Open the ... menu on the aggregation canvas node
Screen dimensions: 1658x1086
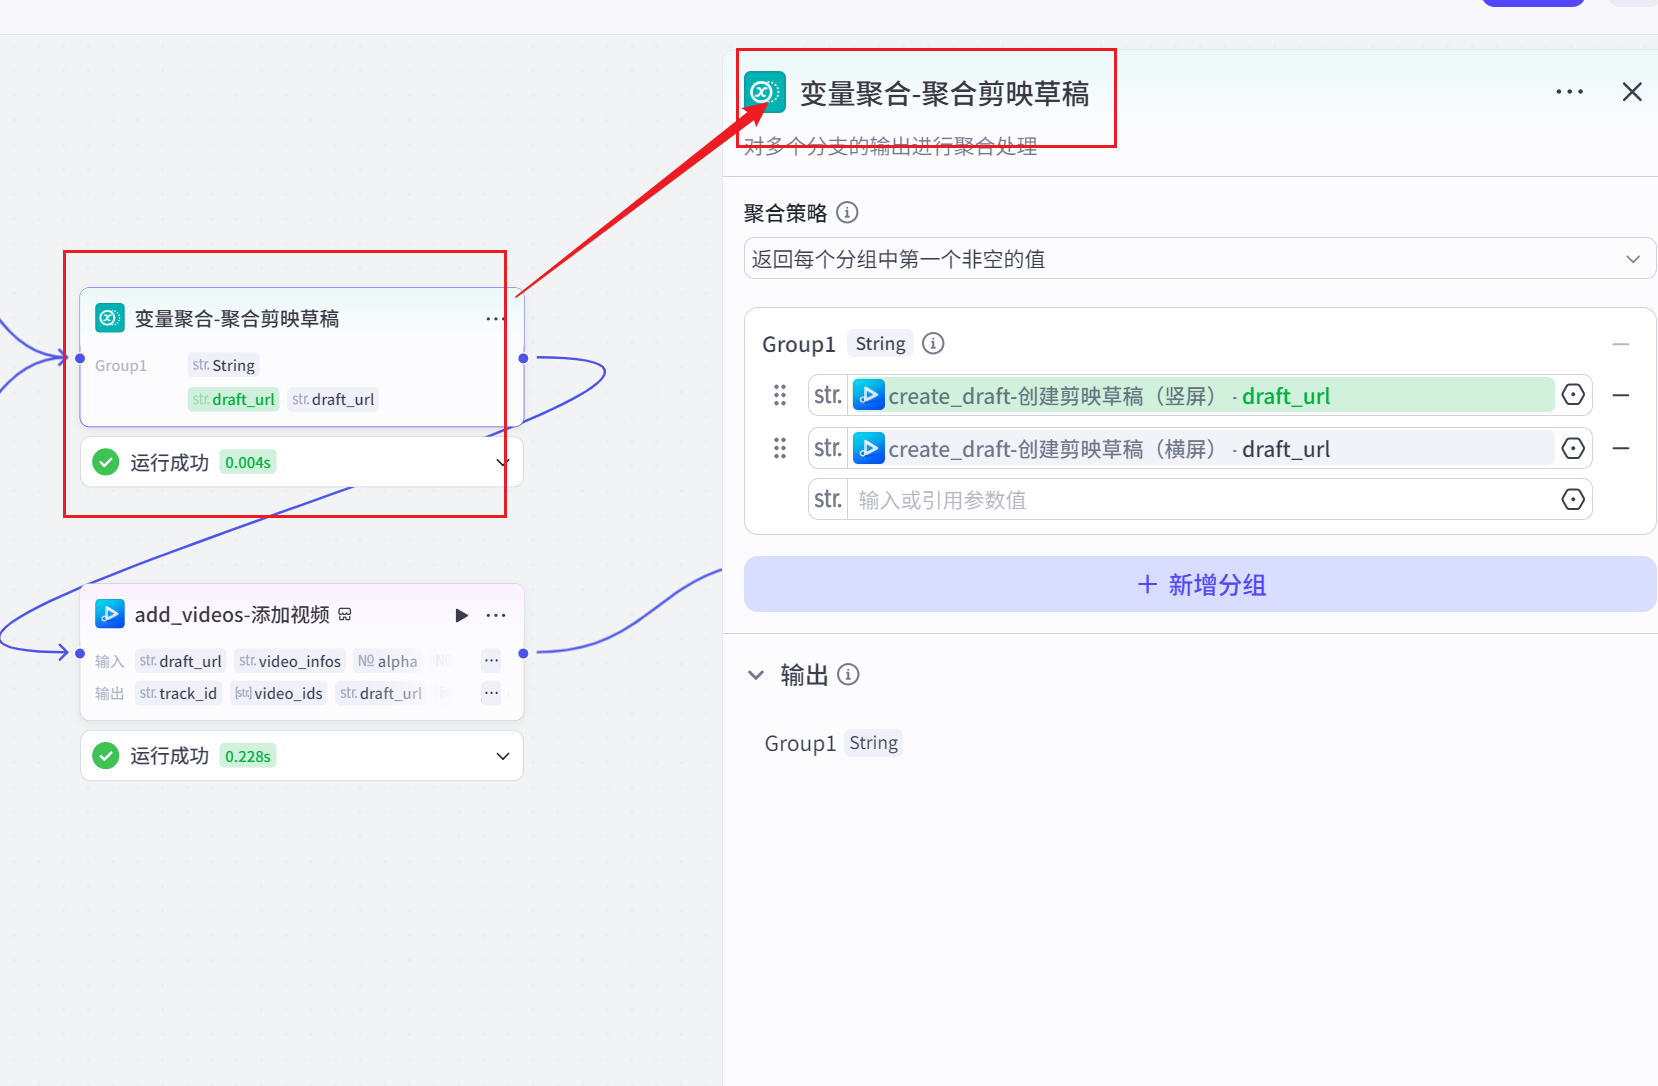[x=494, y=318]
